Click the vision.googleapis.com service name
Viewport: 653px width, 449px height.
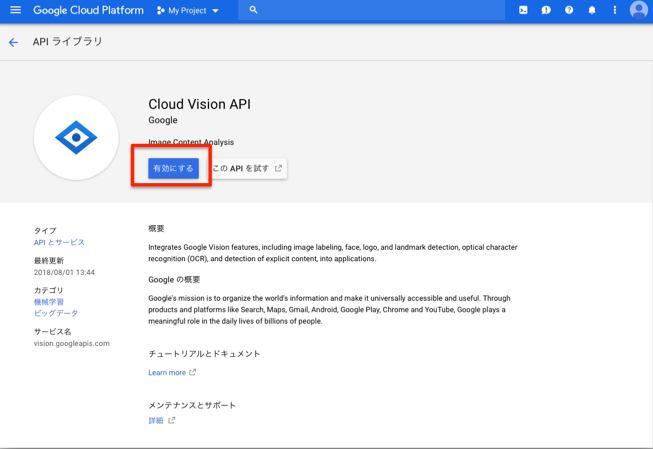click(72, 344)
